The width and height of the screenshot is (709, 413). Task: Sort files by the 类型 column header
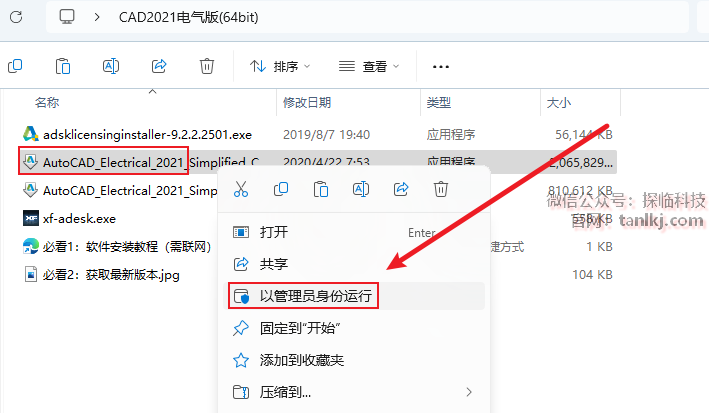click(x=439, y=103)
